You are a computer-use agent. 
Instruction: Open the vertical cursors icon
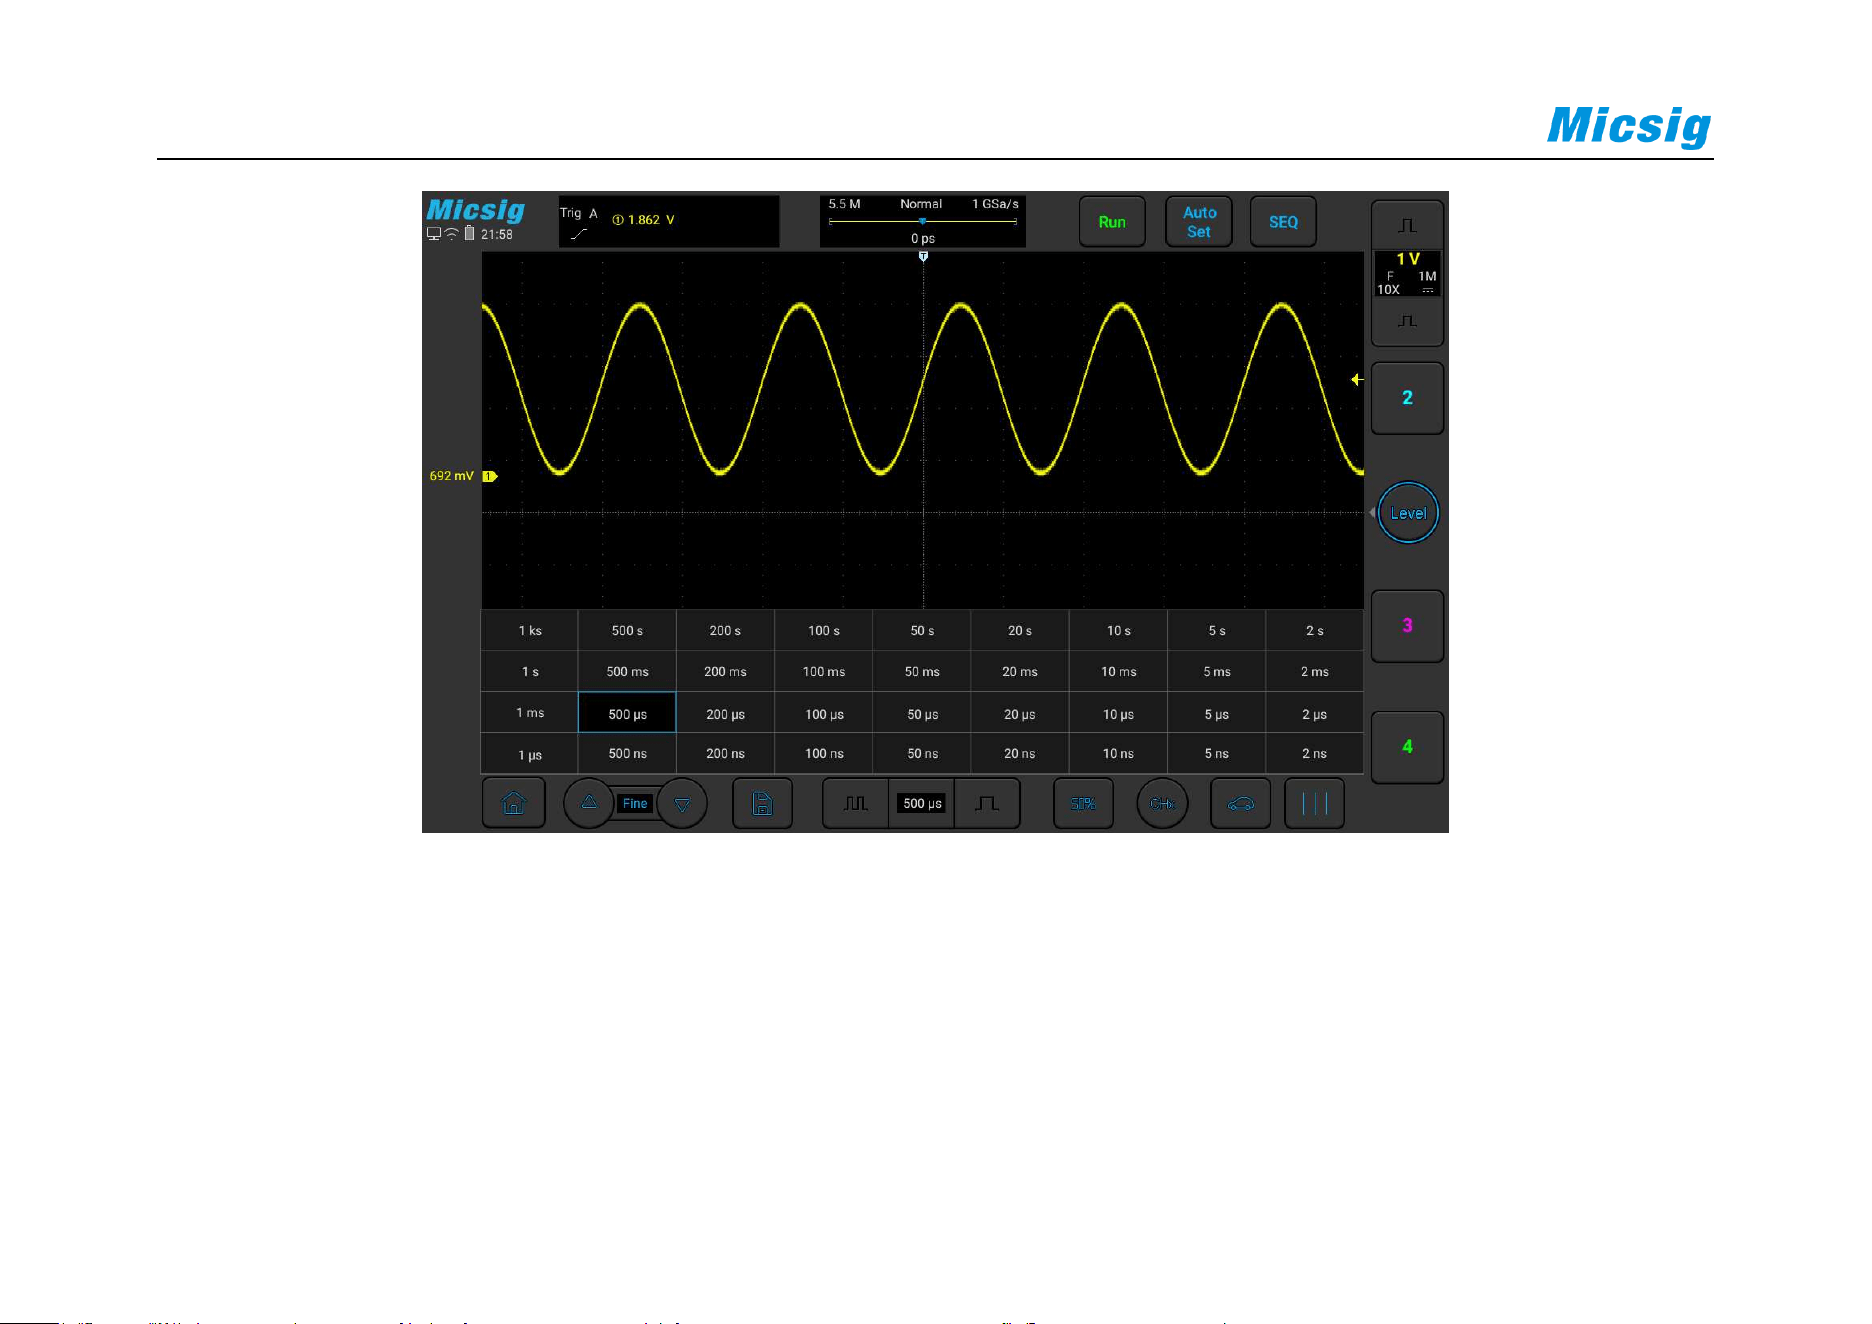click(x=1314, y=803)
